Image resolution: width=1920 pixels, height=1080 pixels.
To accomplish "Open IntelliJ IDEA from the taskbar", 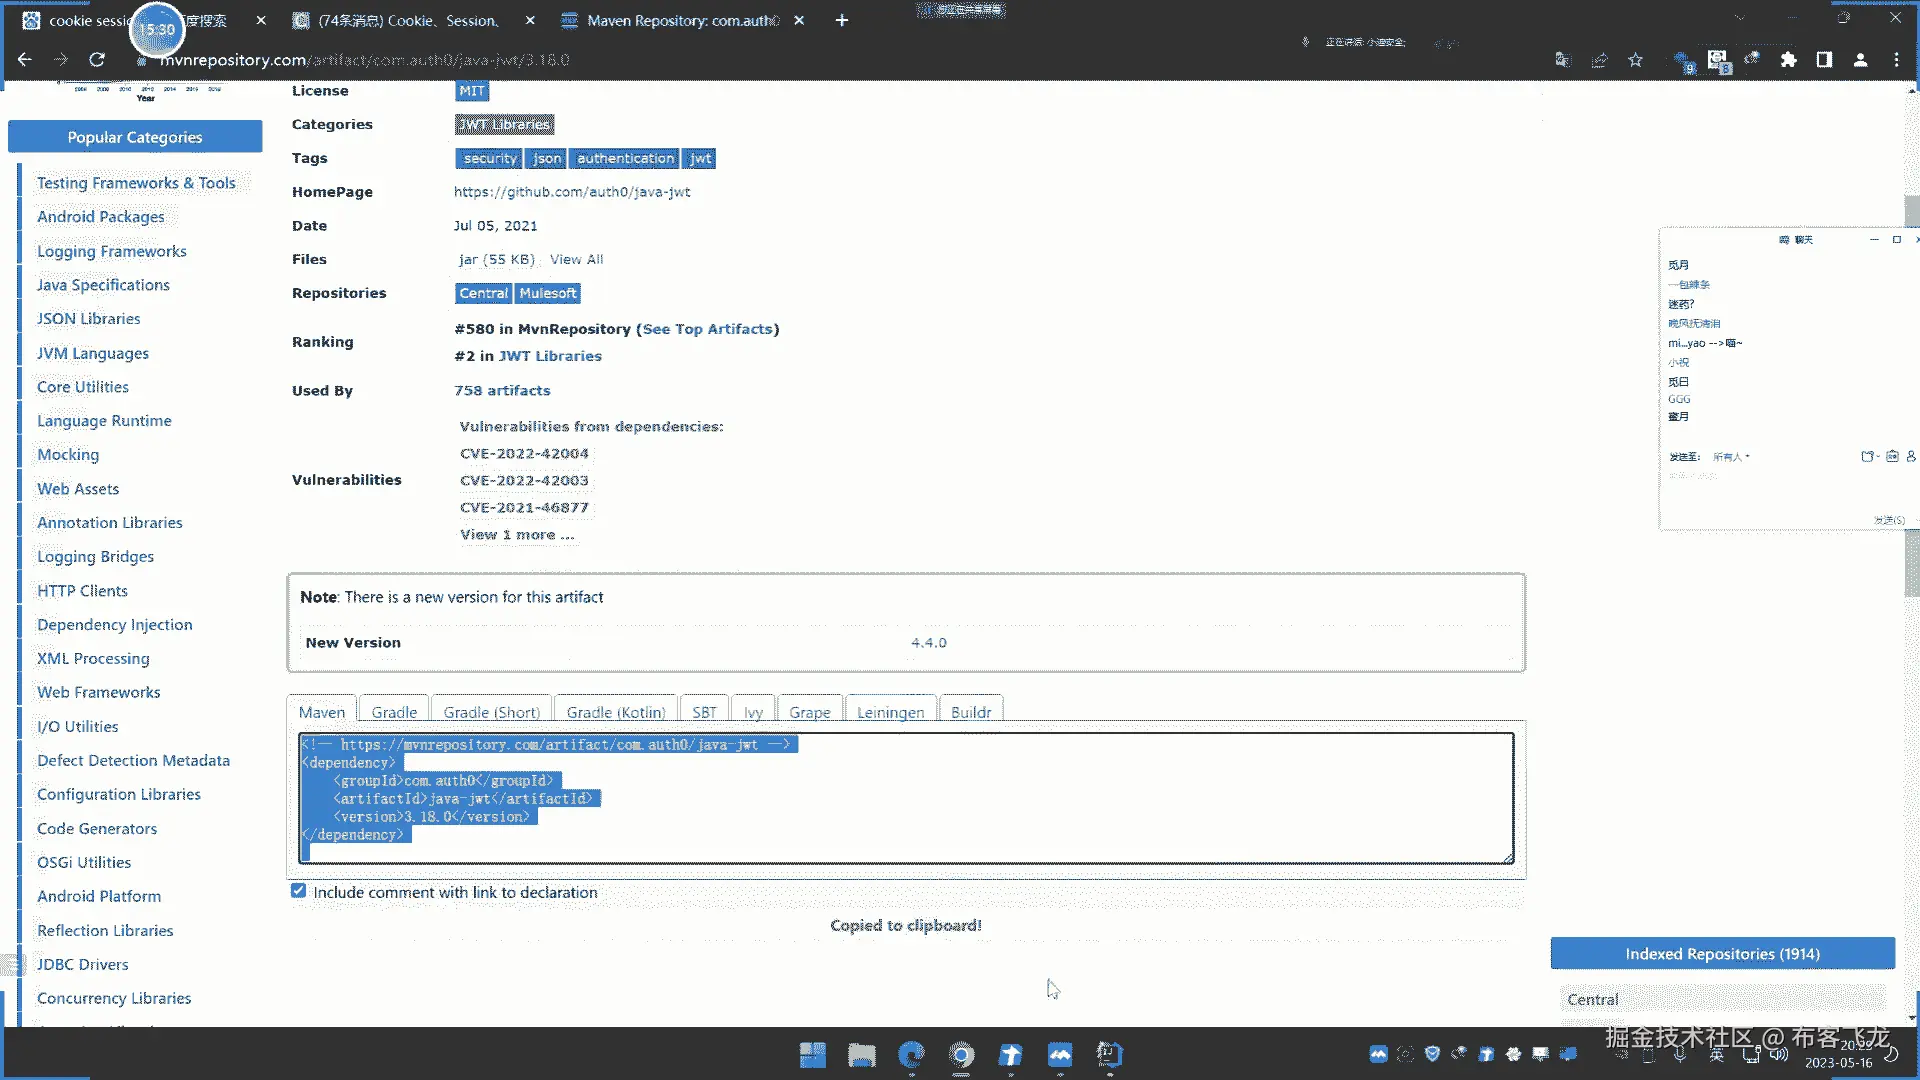I will (1109, 1055).
